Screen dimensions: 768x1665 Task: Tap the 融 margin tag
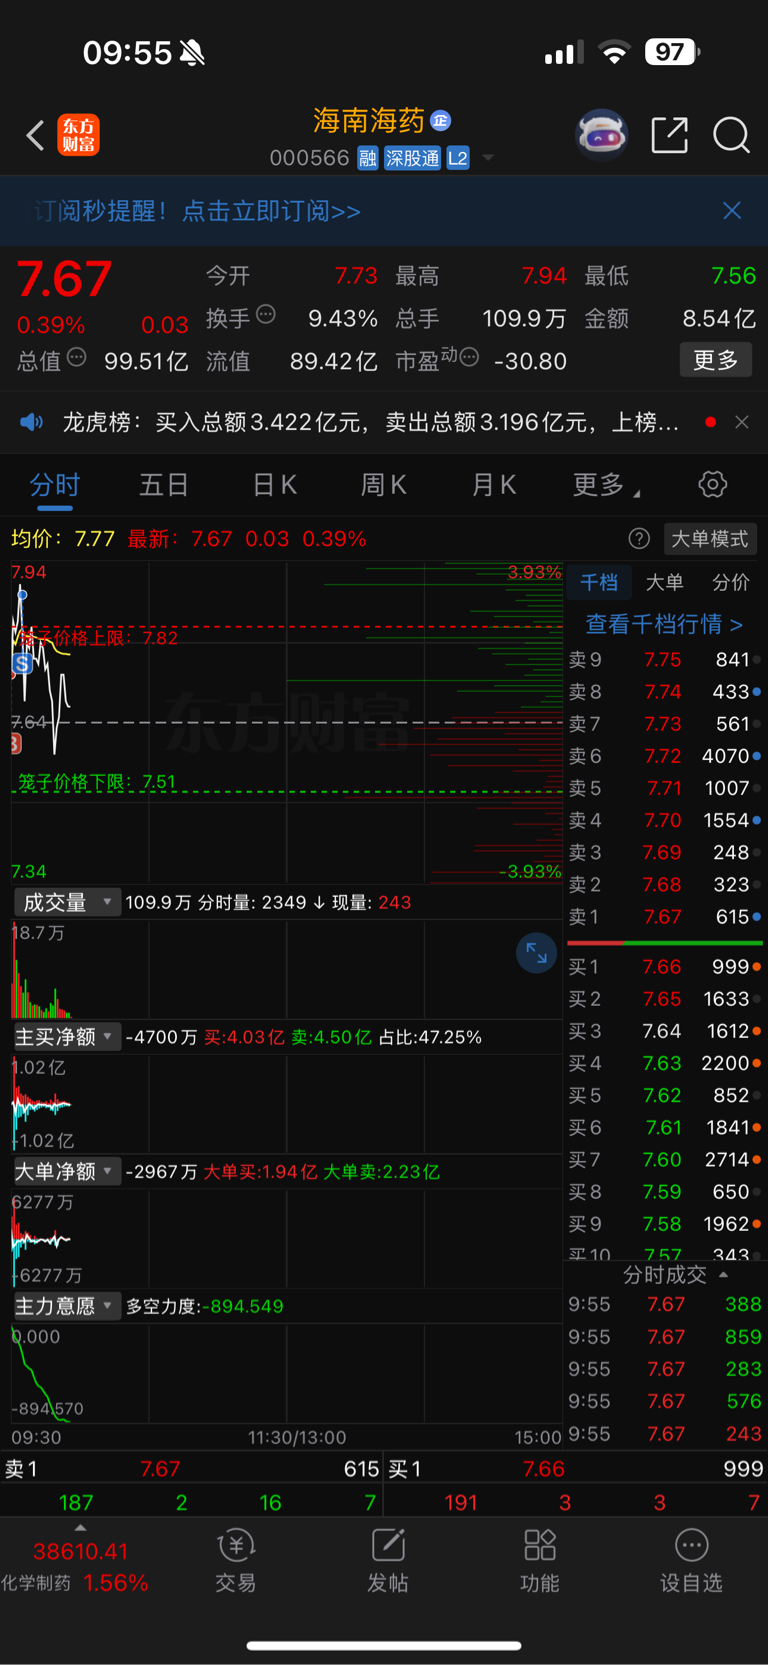point(368,158)
